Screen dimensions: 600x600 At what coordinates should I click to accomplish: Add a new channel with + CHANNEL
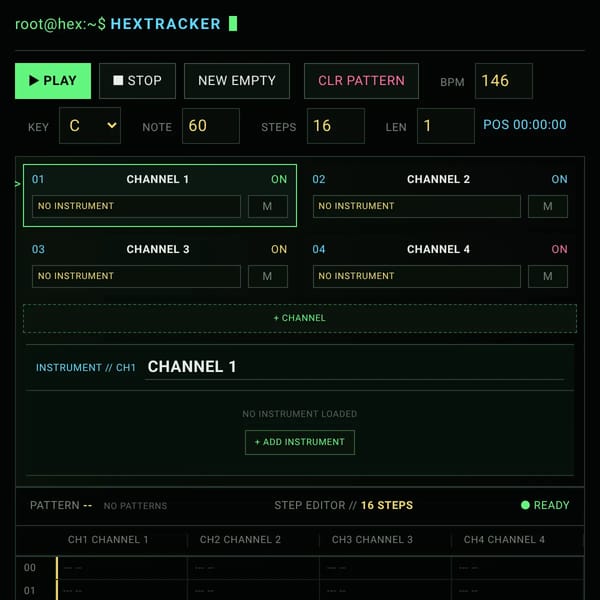click(x=300, y=318)
